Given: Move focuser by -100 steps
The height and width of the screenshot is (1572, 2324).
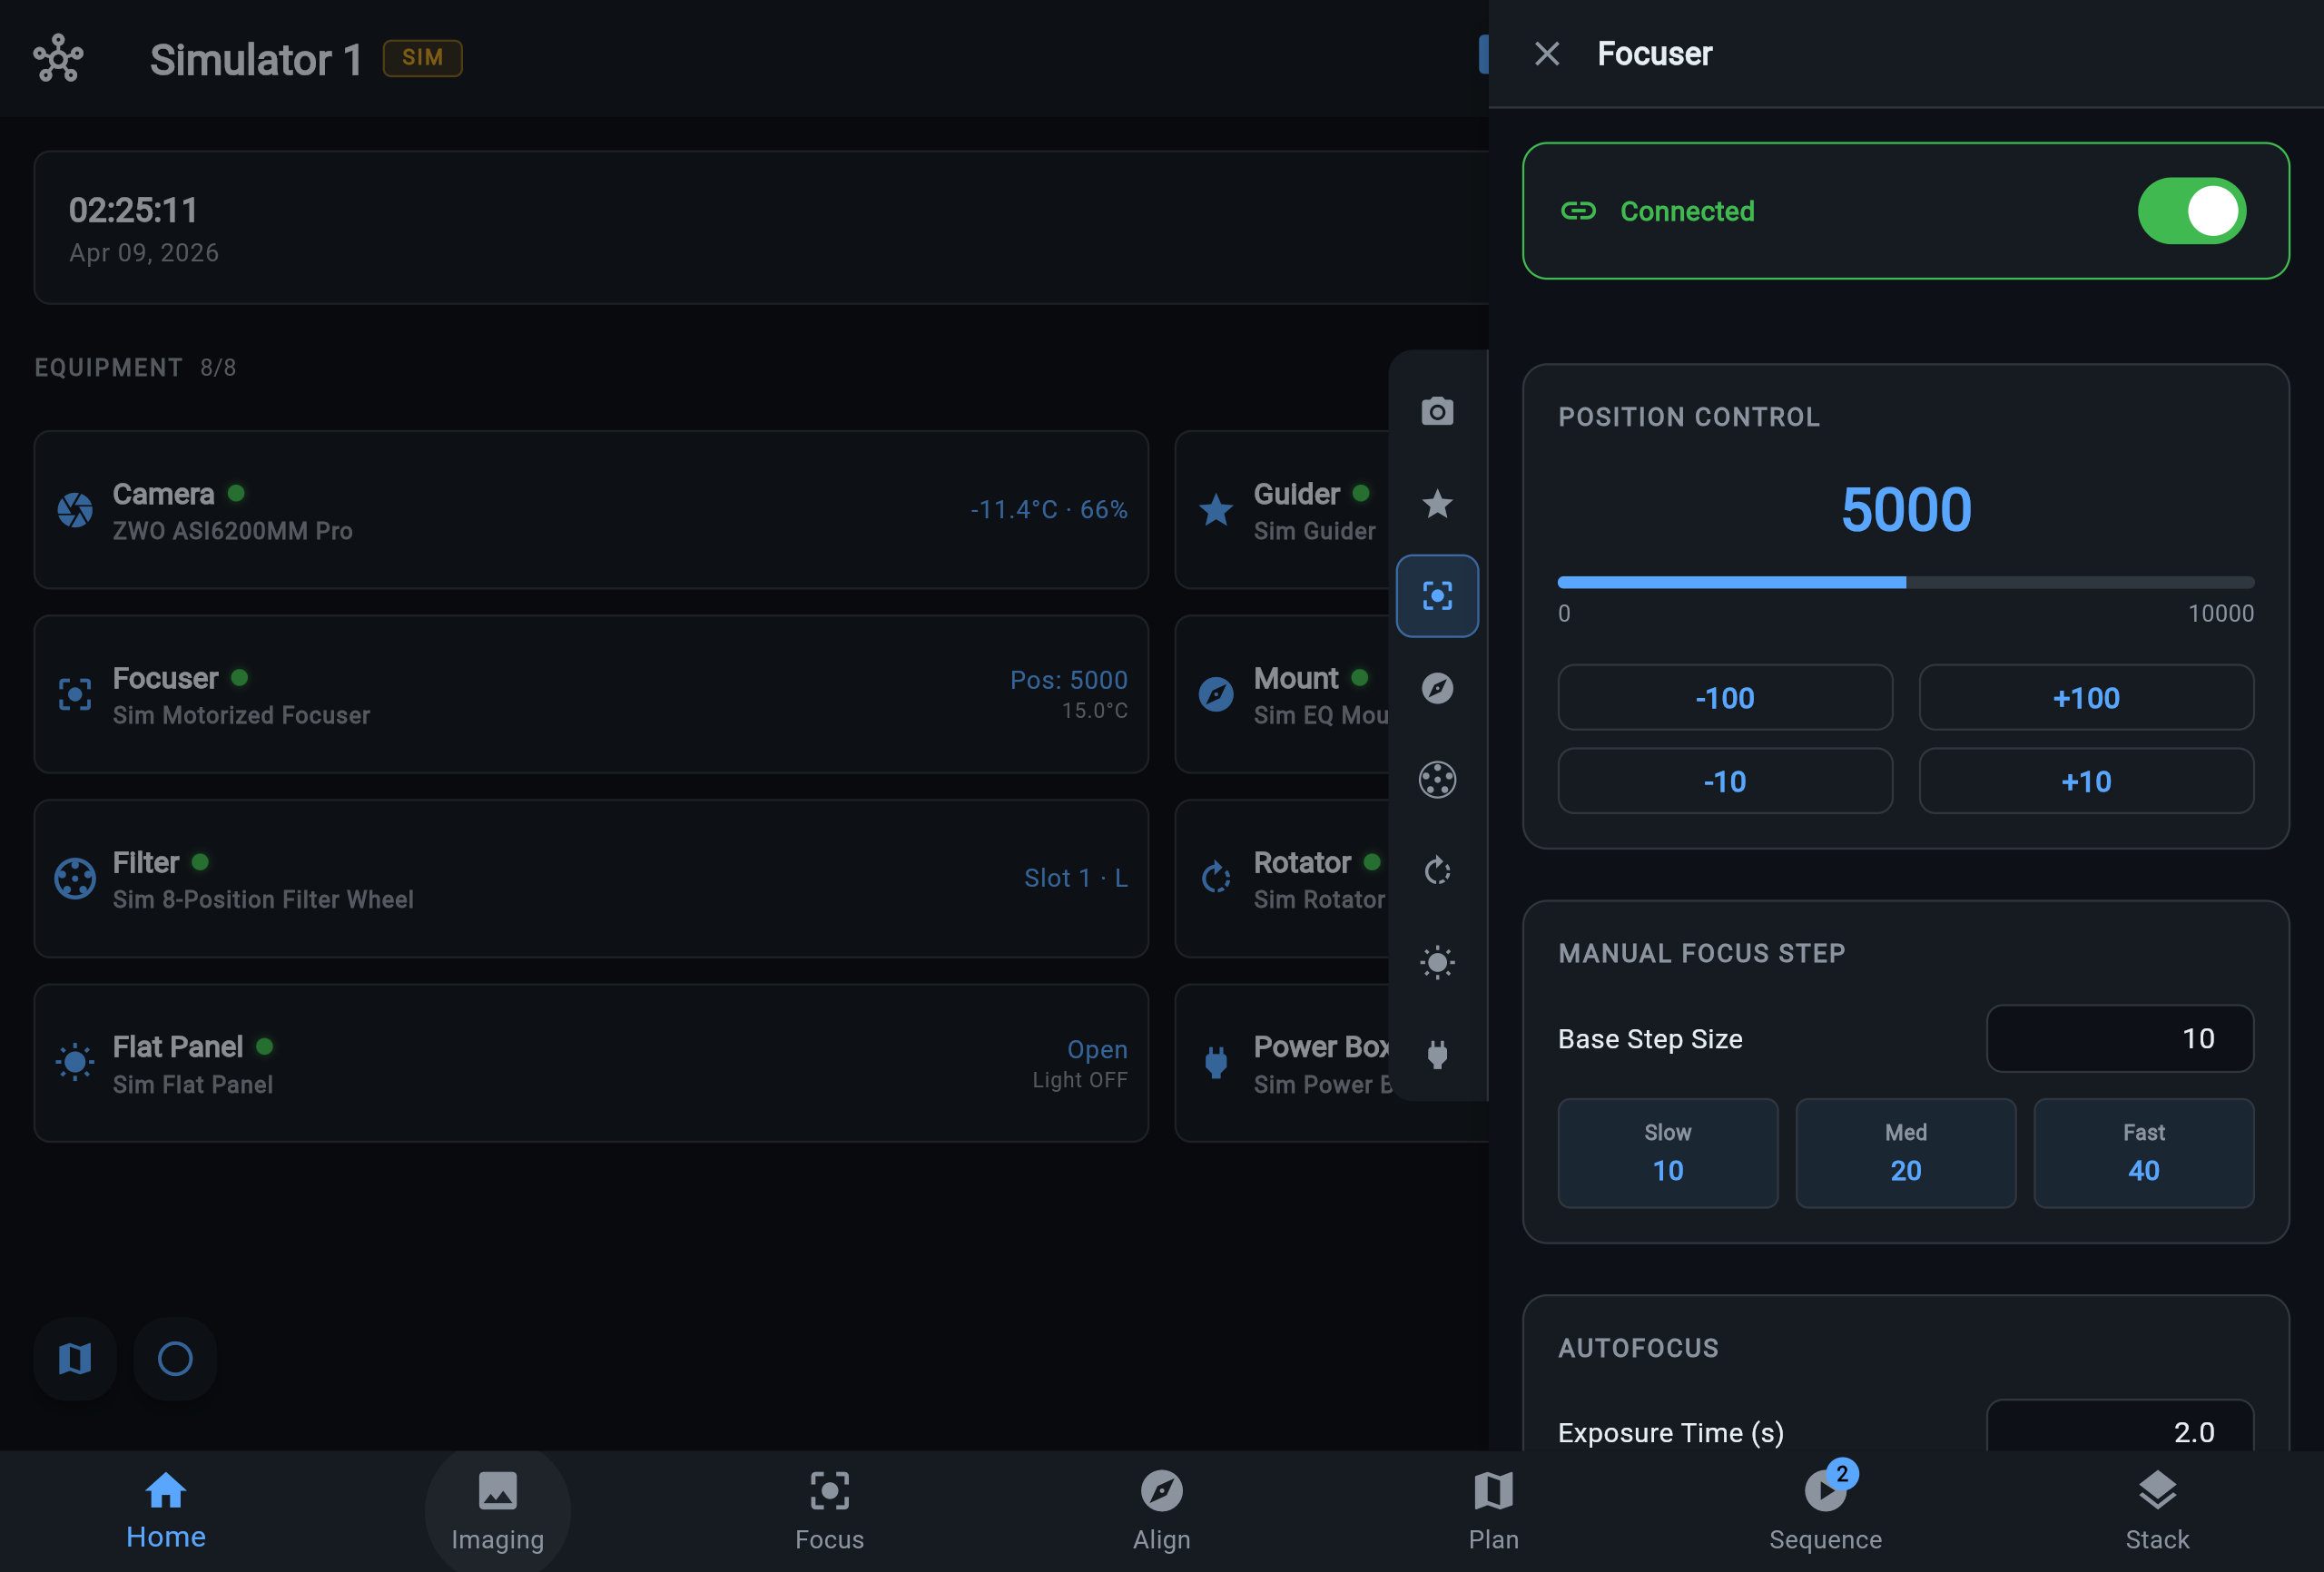Looking at the screenshot, I should 1725,698.
